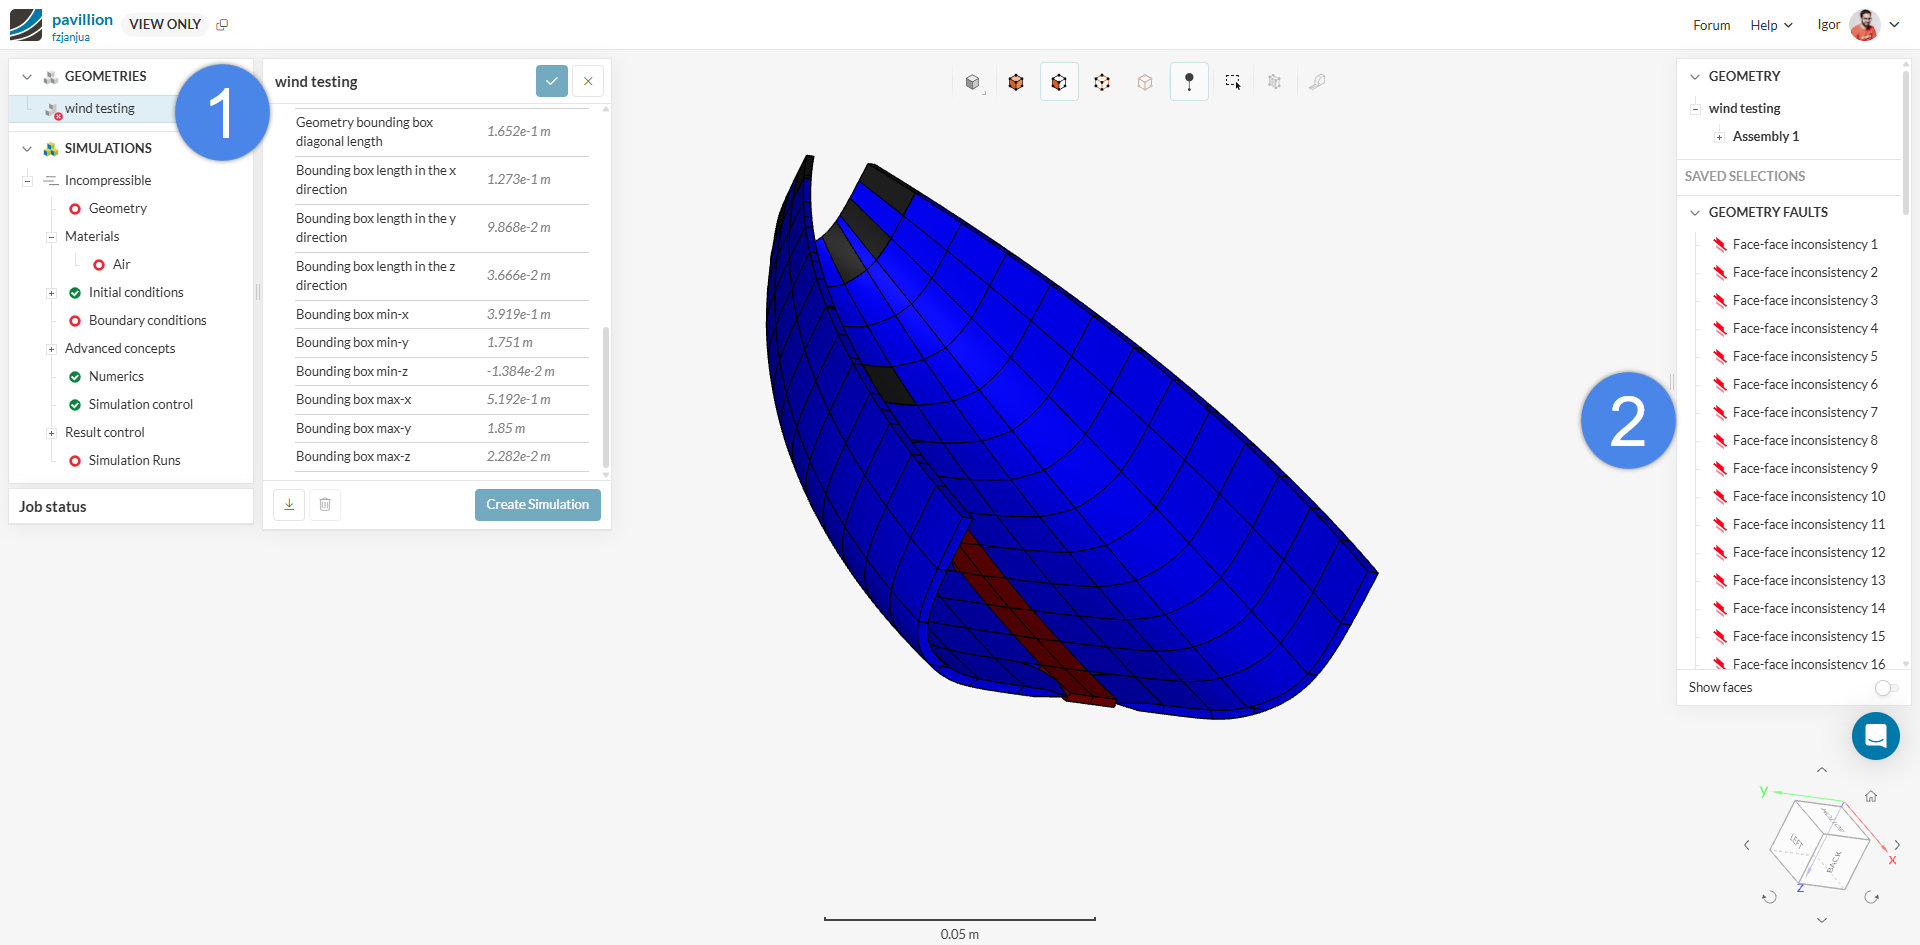The height and width of the screenshot is (945, 1920).
Task: Collapse the GEOMETRY FAULTS section
Action: pos(1695,212)
